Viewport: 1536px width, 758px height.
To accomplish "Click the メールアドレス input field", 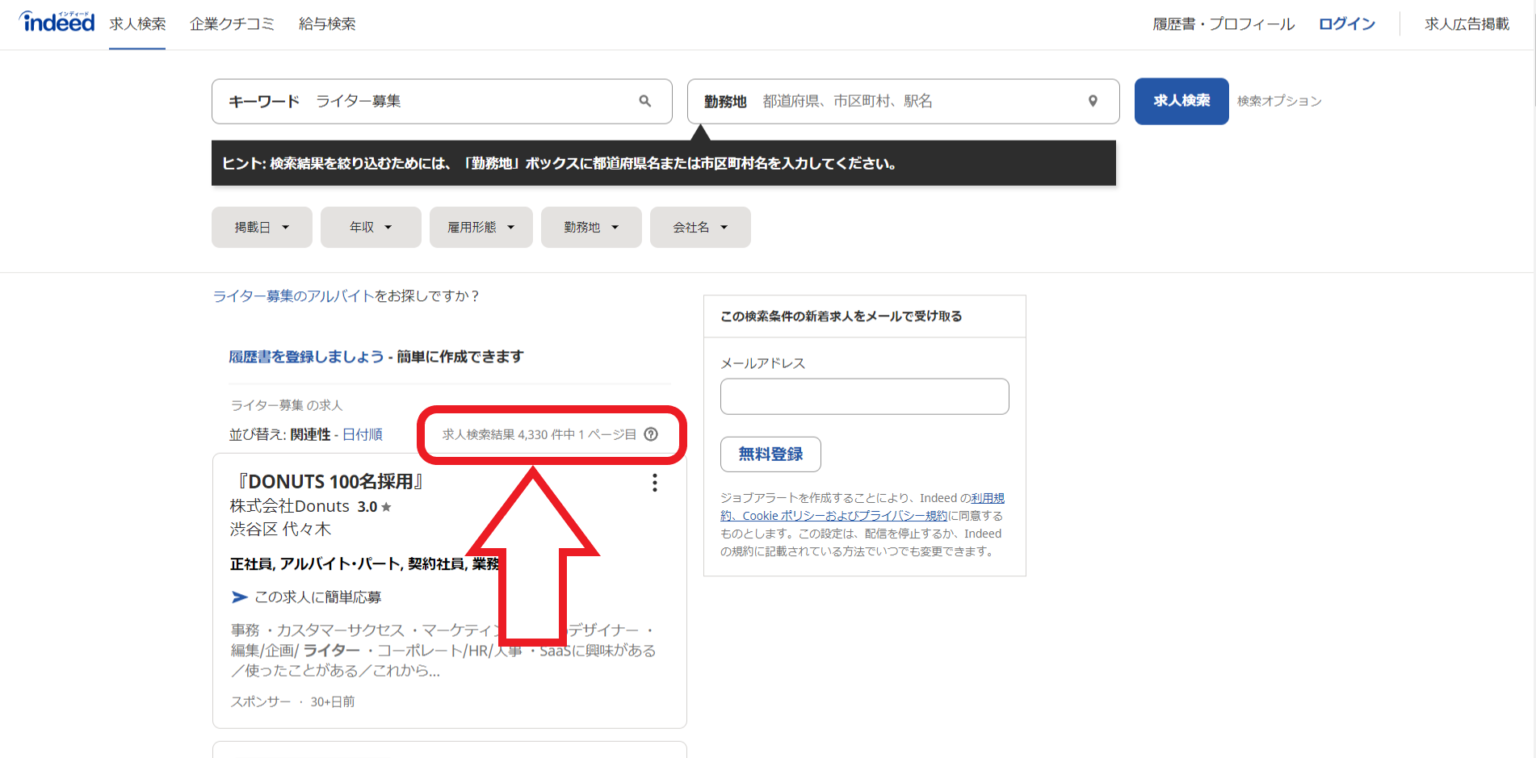I will click(x=864, y=396).
